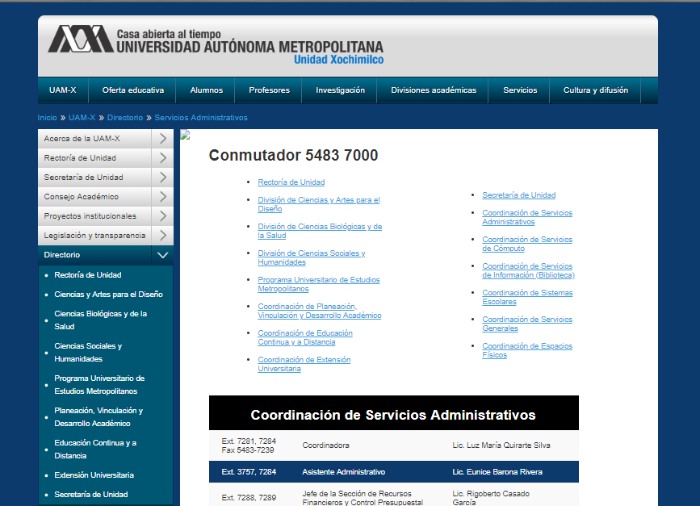This screenshot has height=506, width=700.
Task: Collapse the Directorio section chevron
Action: point(162,255)
